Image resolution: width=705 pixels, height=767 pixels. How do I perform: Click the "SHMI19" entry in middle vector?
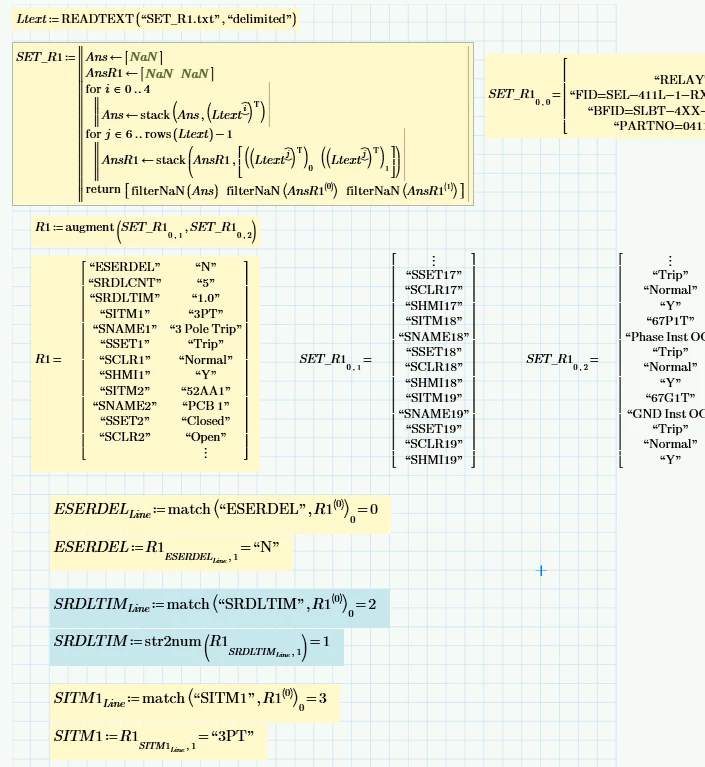pos(433,459)
